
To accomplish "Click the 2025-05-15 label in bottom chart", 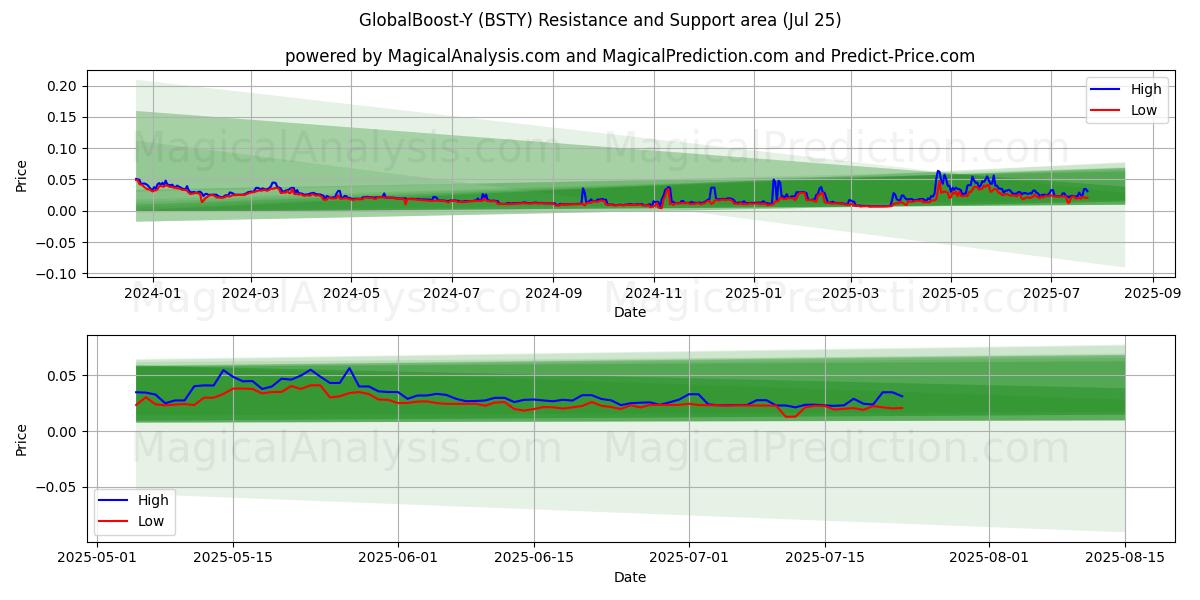I will (x=233, y=558).
